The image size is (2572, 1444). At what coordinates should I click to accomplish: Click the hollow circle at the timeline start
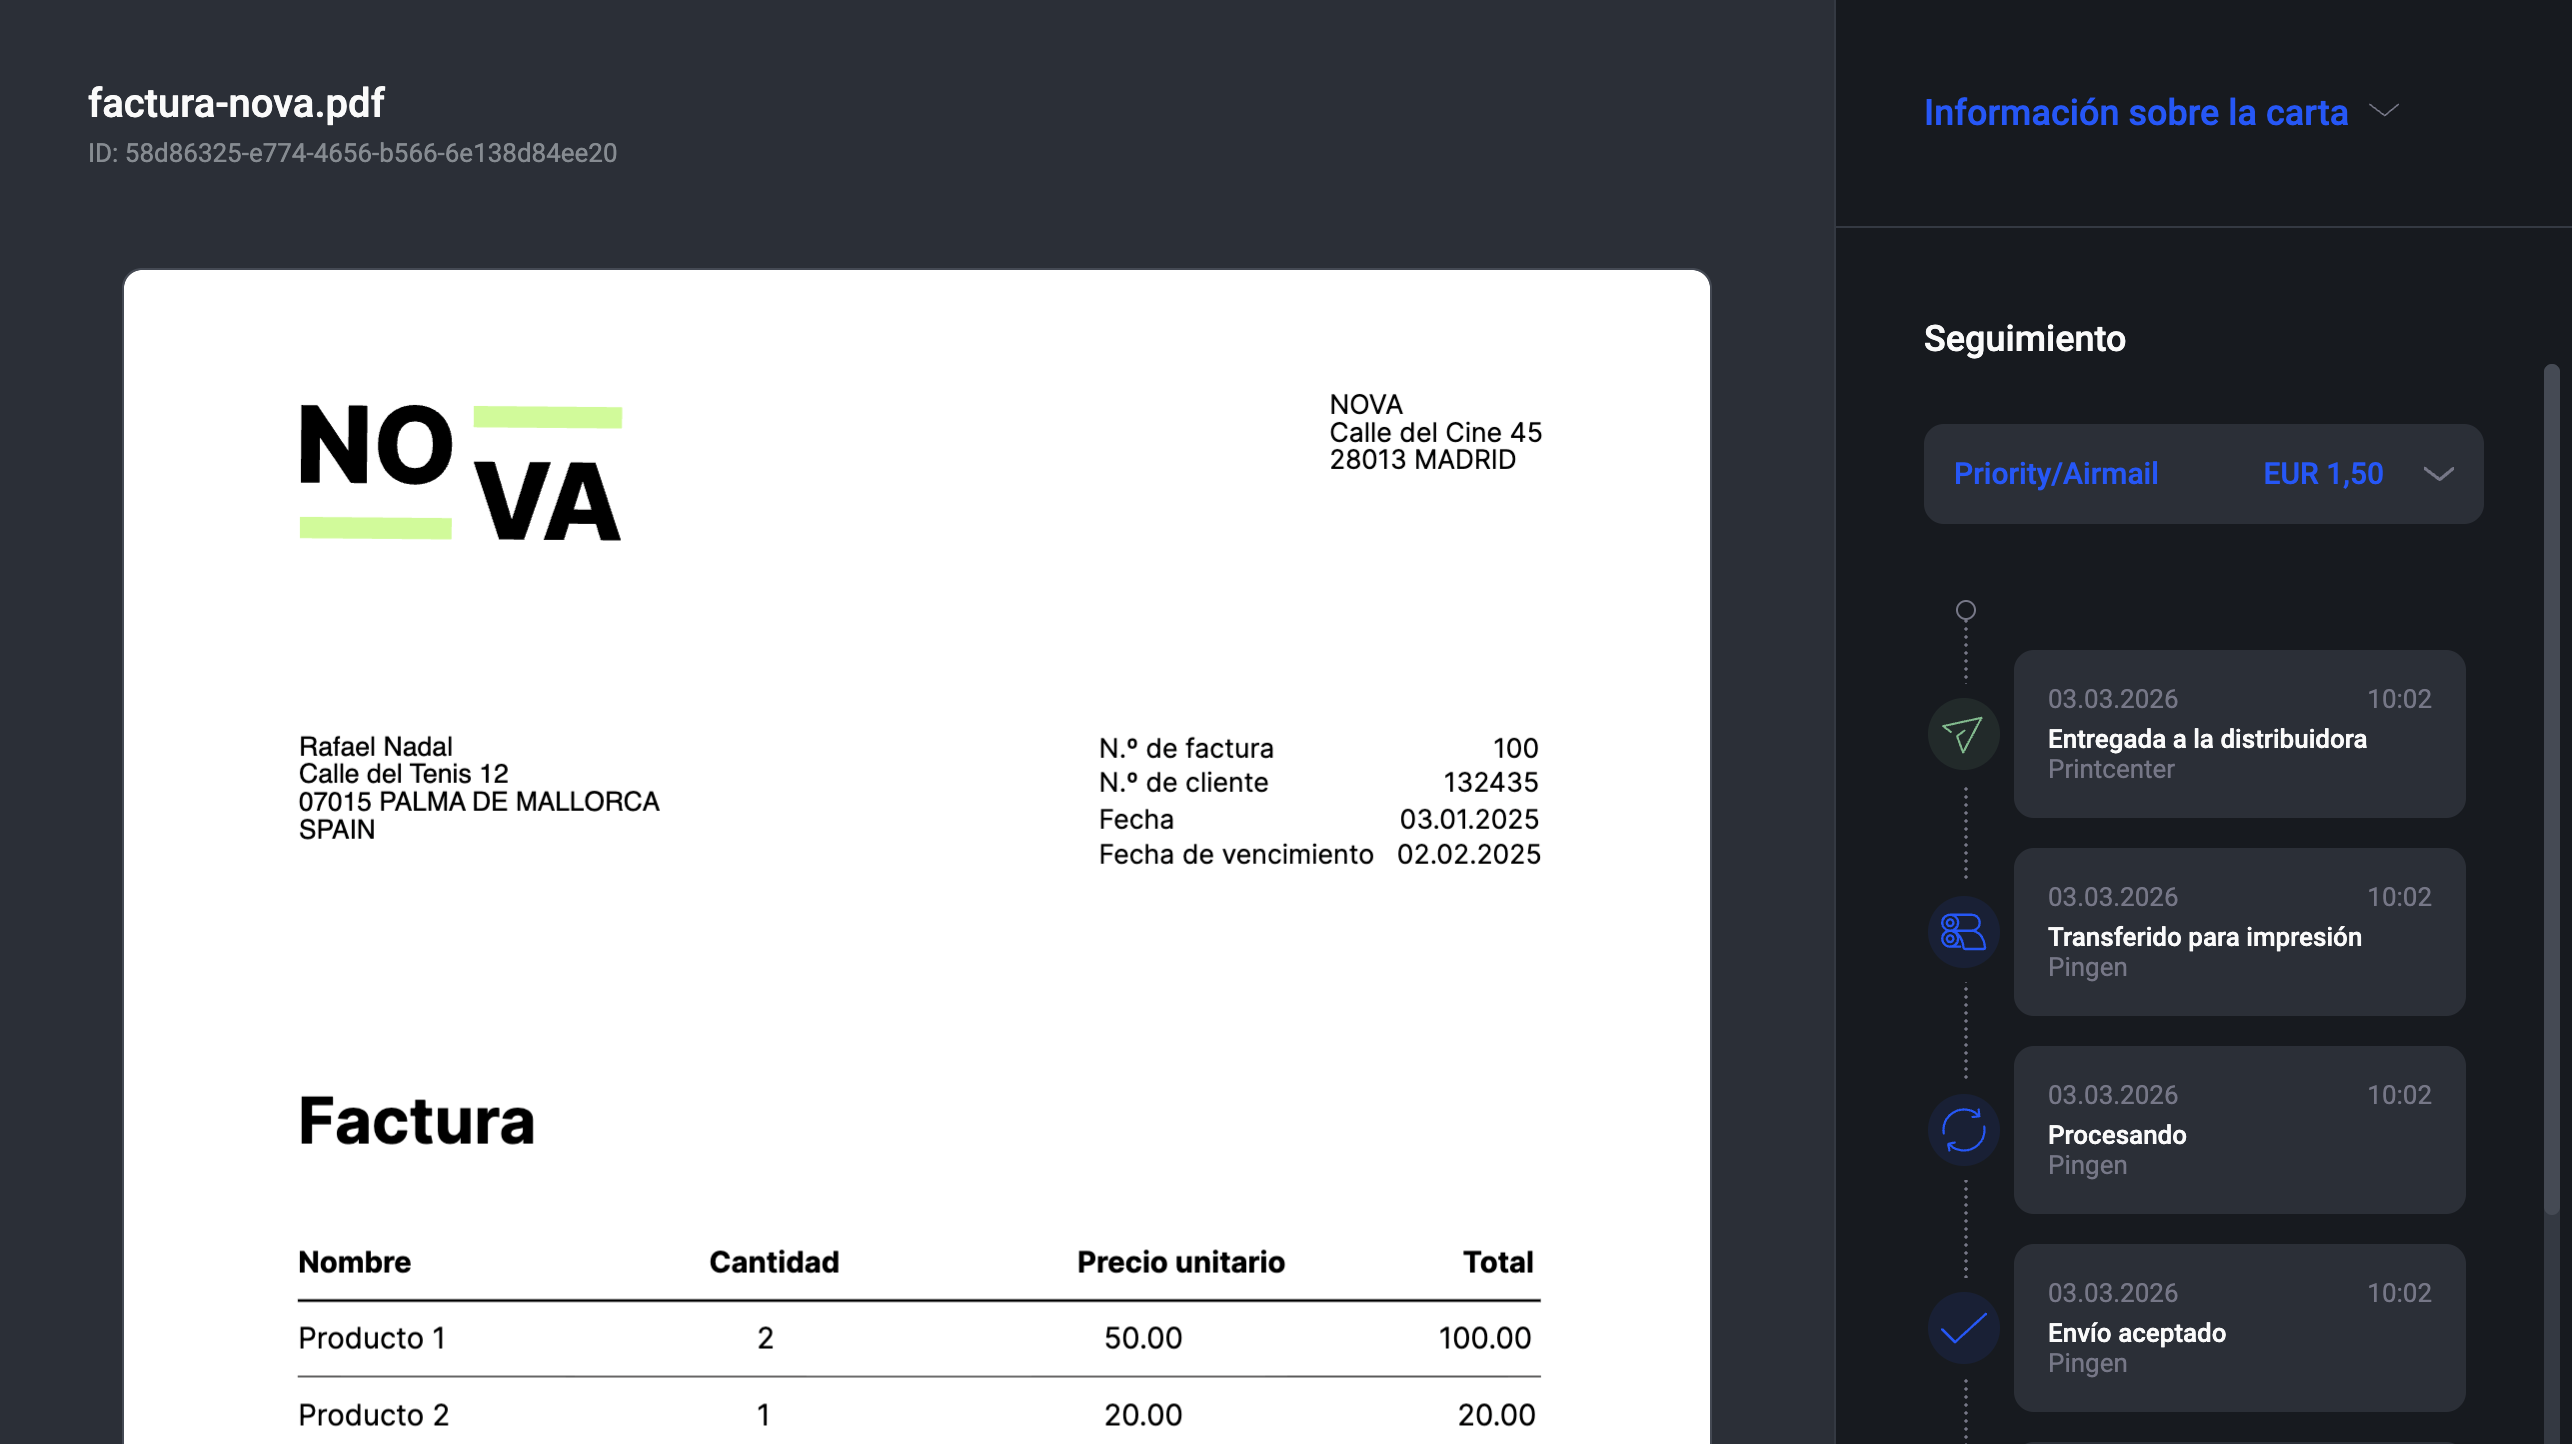[1963, 609]
